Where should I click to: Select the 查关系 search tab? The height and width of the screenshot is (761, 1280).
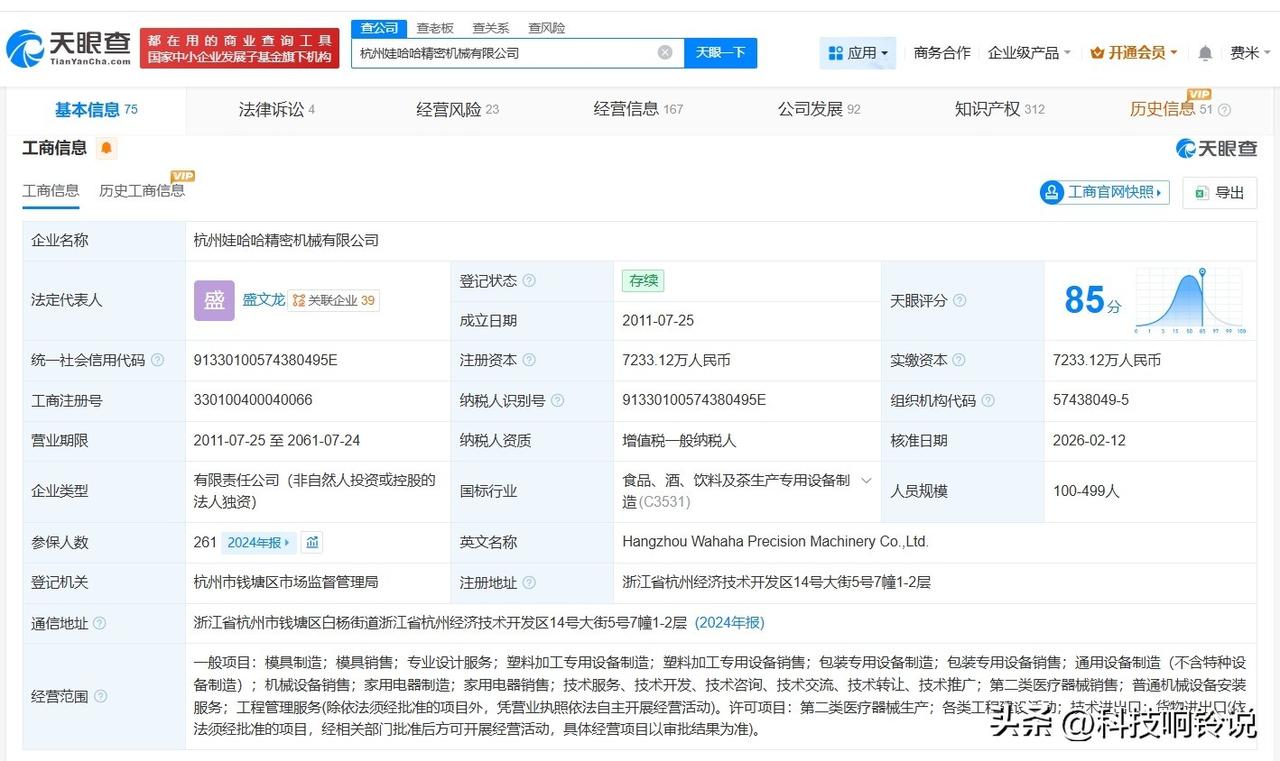click(x=491, y=28)
